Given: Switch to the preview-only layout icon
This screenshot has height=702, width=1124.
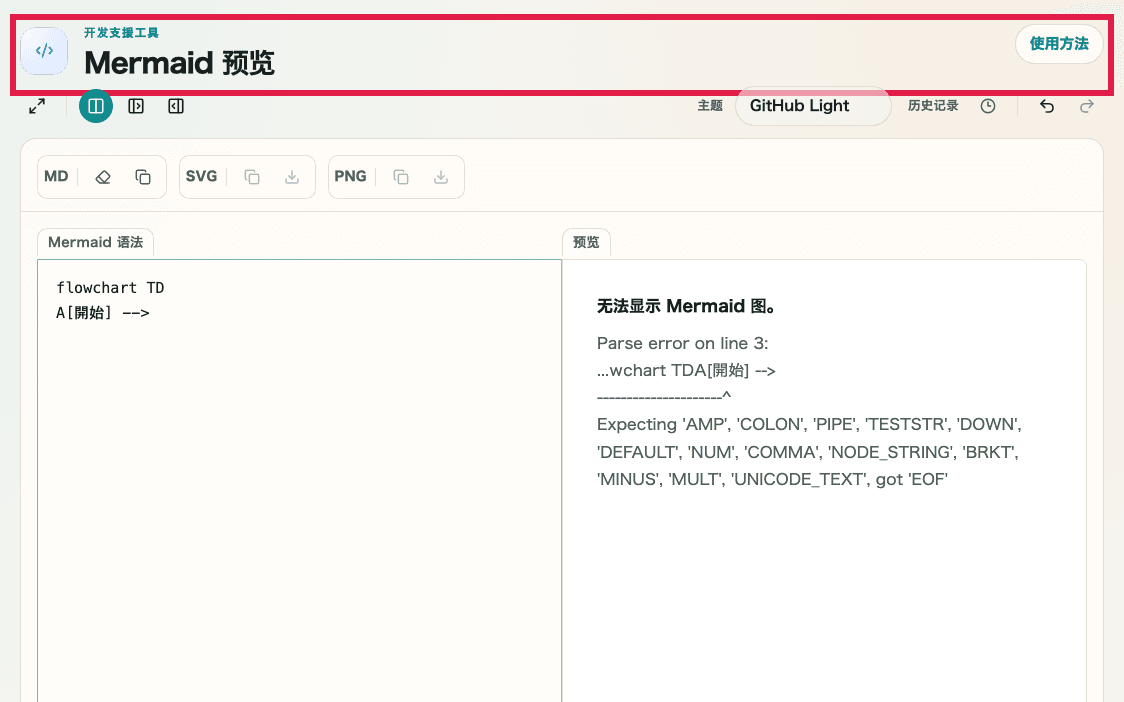Looking at the screenshot, I should 176,105.
